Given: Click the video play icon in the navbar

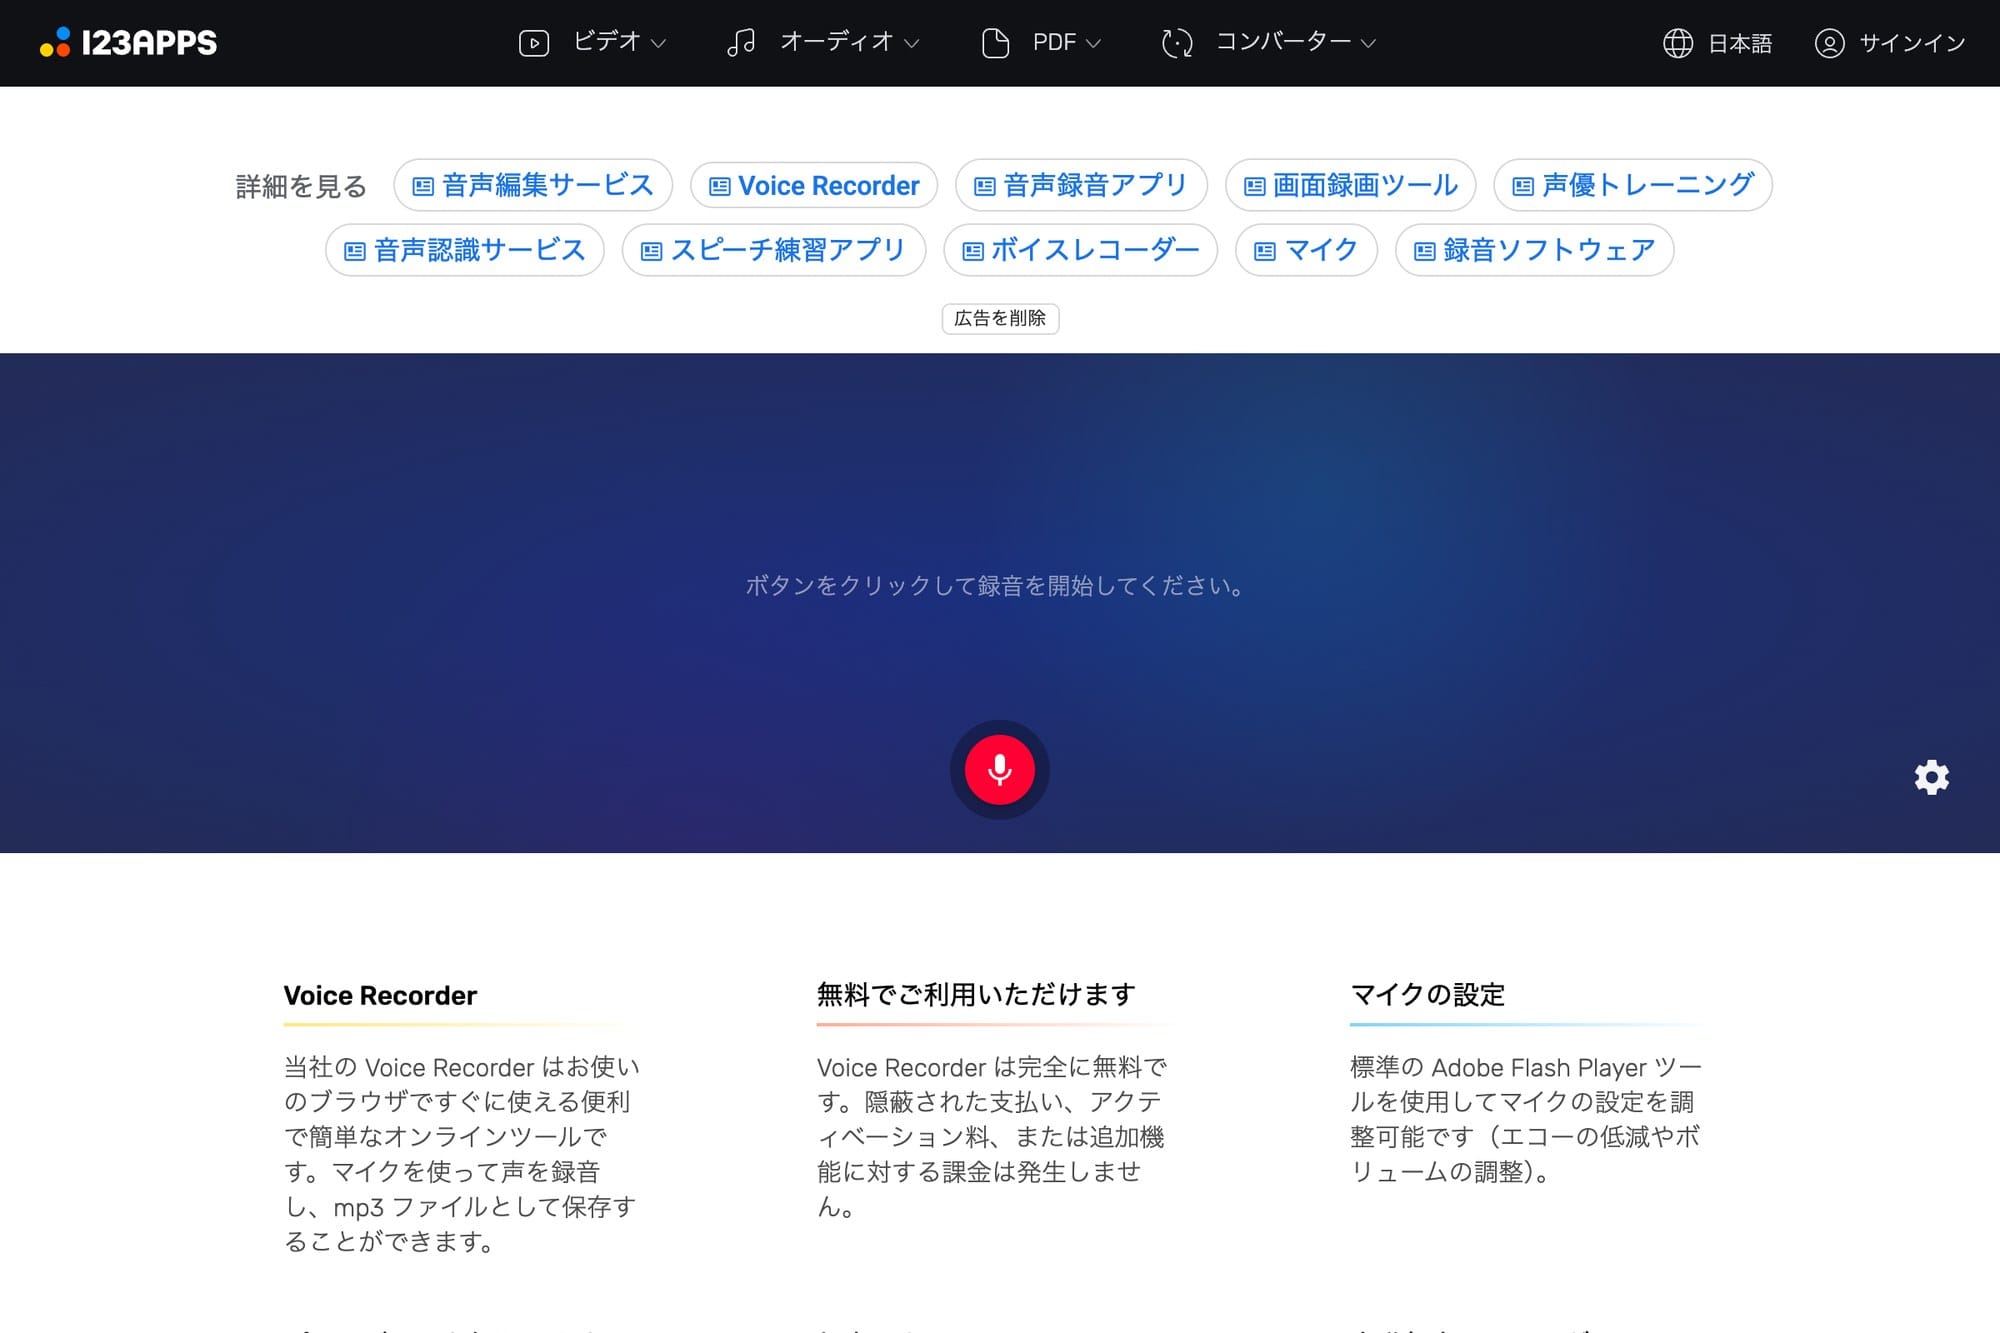Looking at the screenshot, I should pos(534,43).
